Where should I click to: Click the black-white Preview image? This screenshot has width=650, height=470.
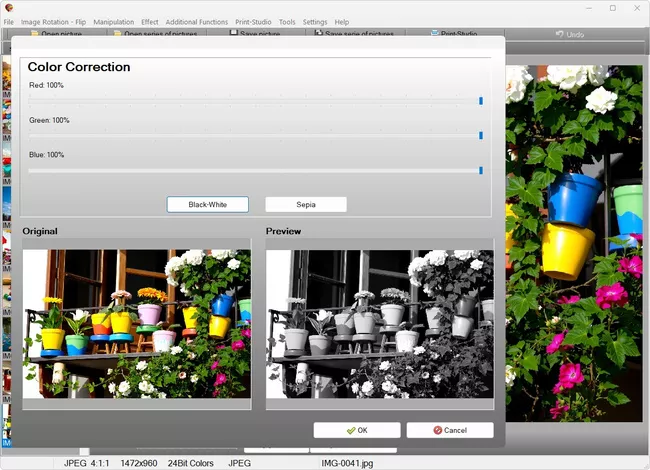click(x=380, y=324)
